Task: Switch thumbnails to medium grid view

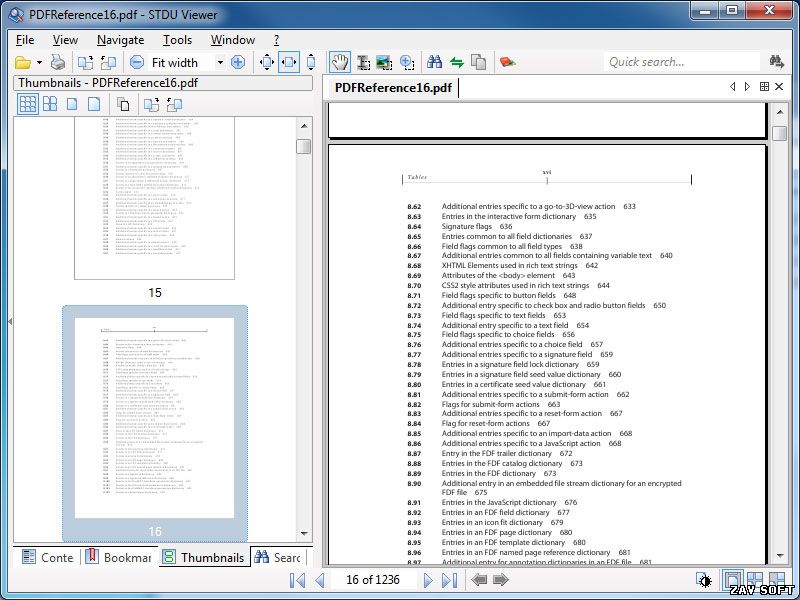Action: [x=50, y=104]
